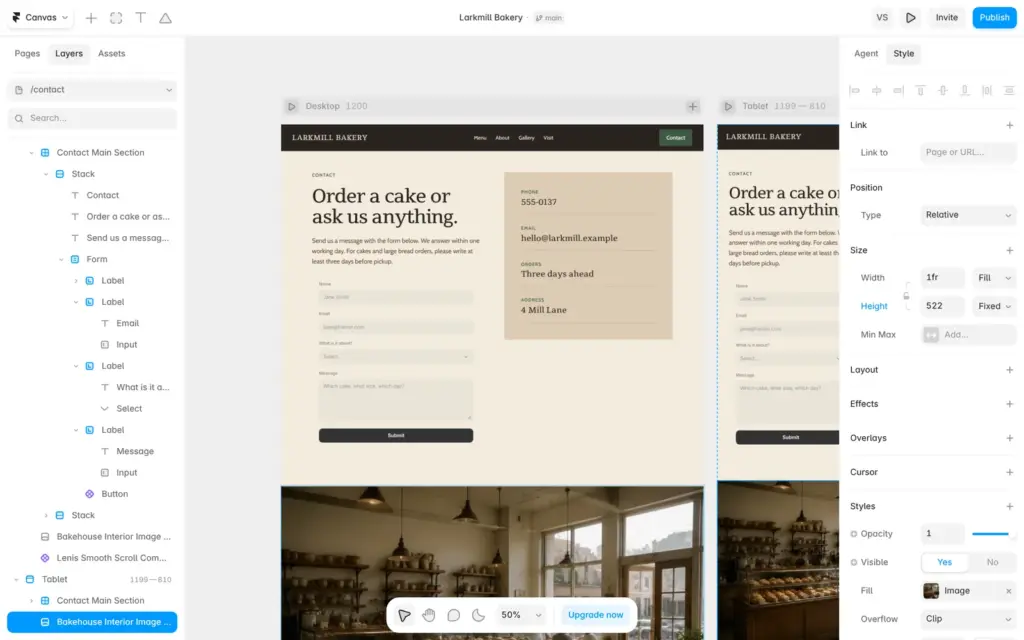The width and height of the screenshot is (1024, 640).
Task: Select the comment tool icon
Action: [x=453, y=615]
